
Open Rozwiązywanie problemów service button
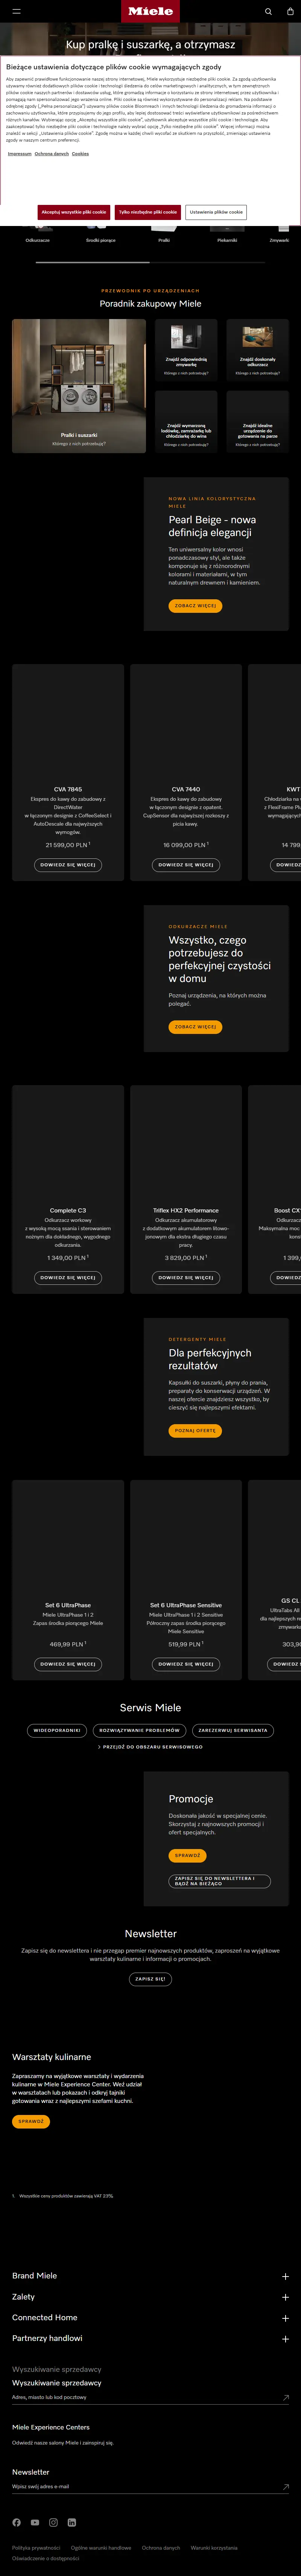coord(140,1730)
